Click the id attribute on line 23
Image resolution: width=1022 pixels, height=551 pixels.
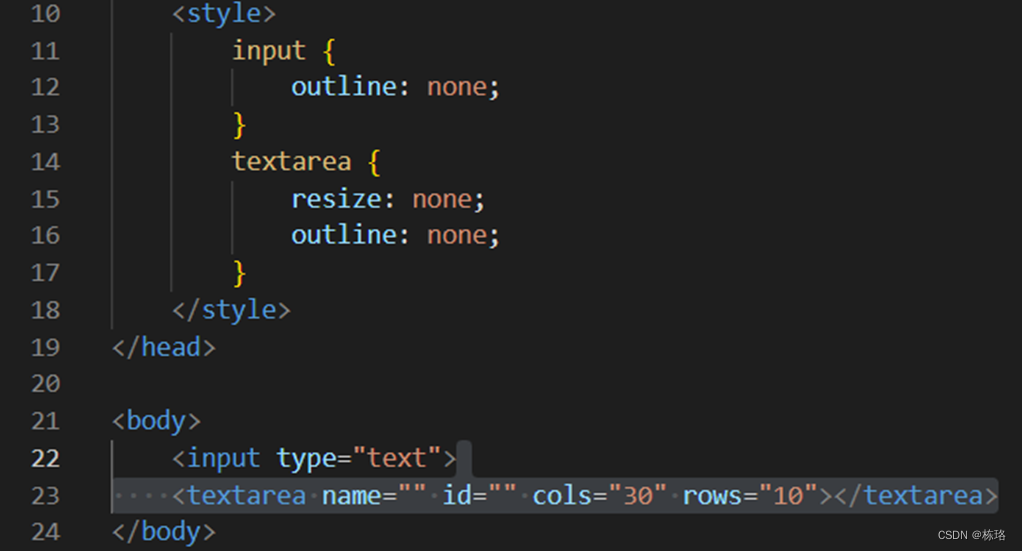(458, 496)
